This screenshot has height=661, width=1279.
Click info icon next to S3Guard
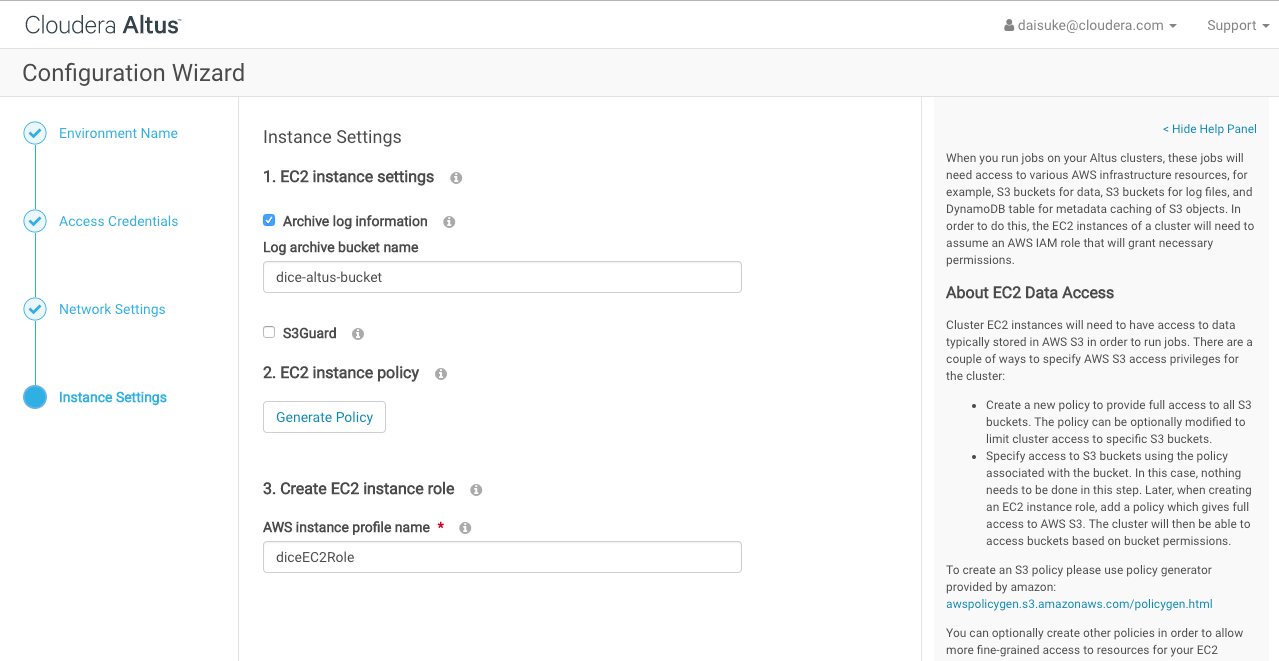[358, 334]
